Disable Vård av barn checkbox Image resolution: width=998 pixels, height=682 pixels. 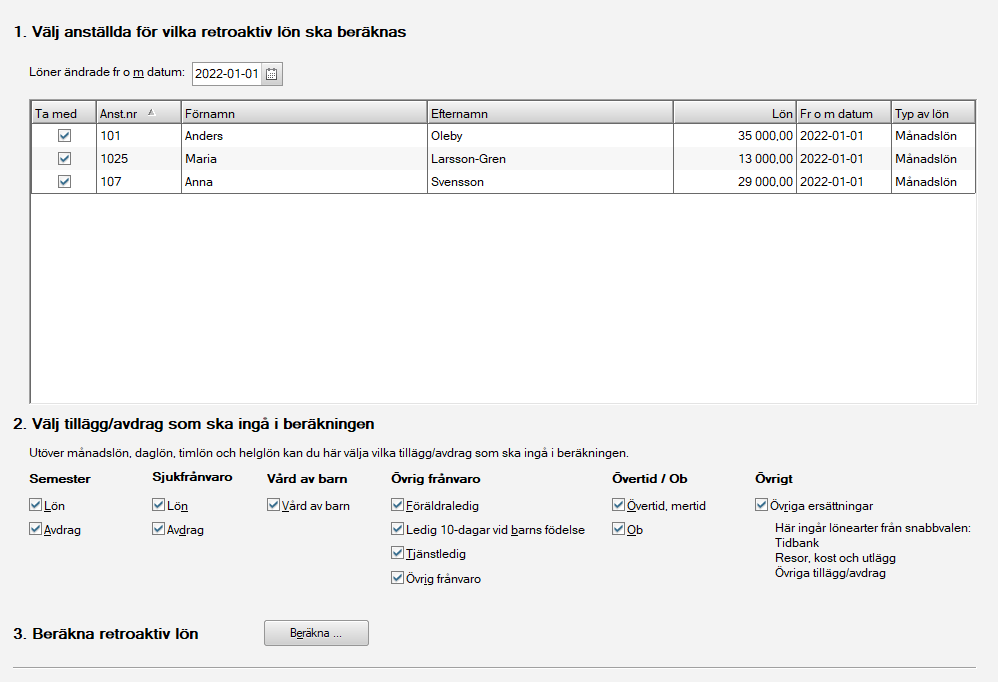click(x=274, y=506)
